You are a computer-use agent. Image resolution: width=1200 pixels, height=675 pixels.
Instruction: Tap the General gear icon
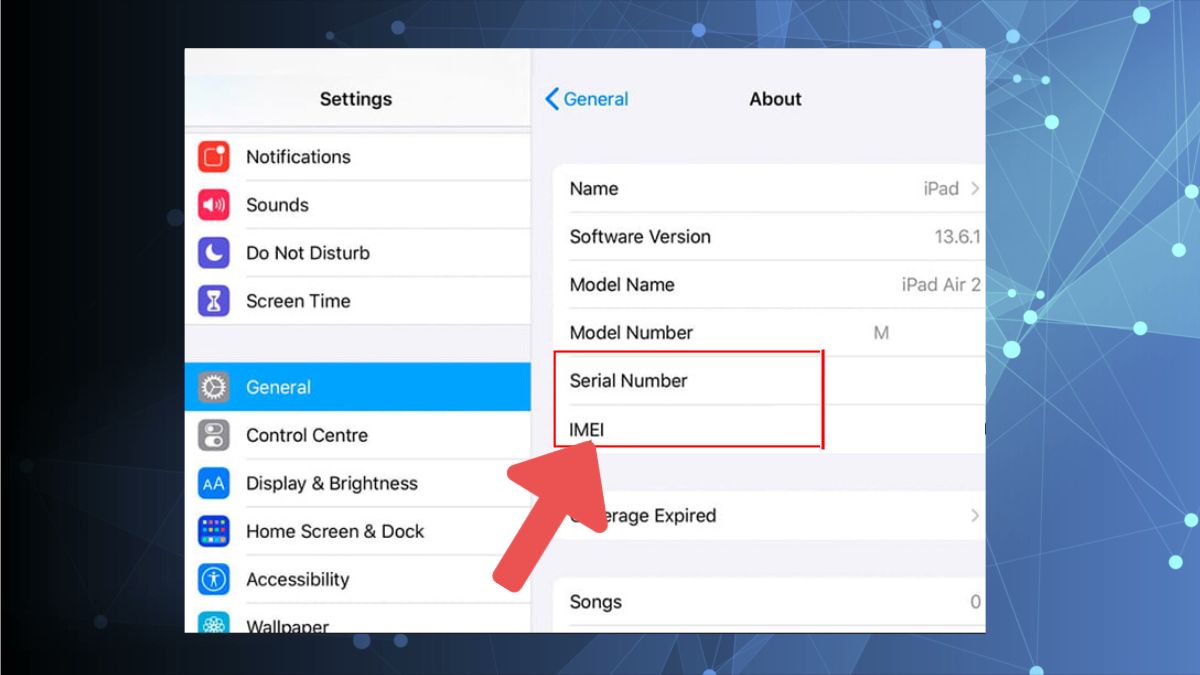click(x=214, y=387)
